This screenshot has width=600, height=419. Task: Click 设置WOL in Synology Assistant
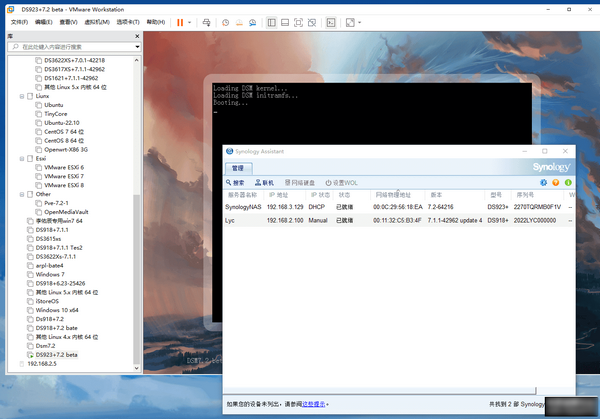pyautogui.click(x=341, y=183)
